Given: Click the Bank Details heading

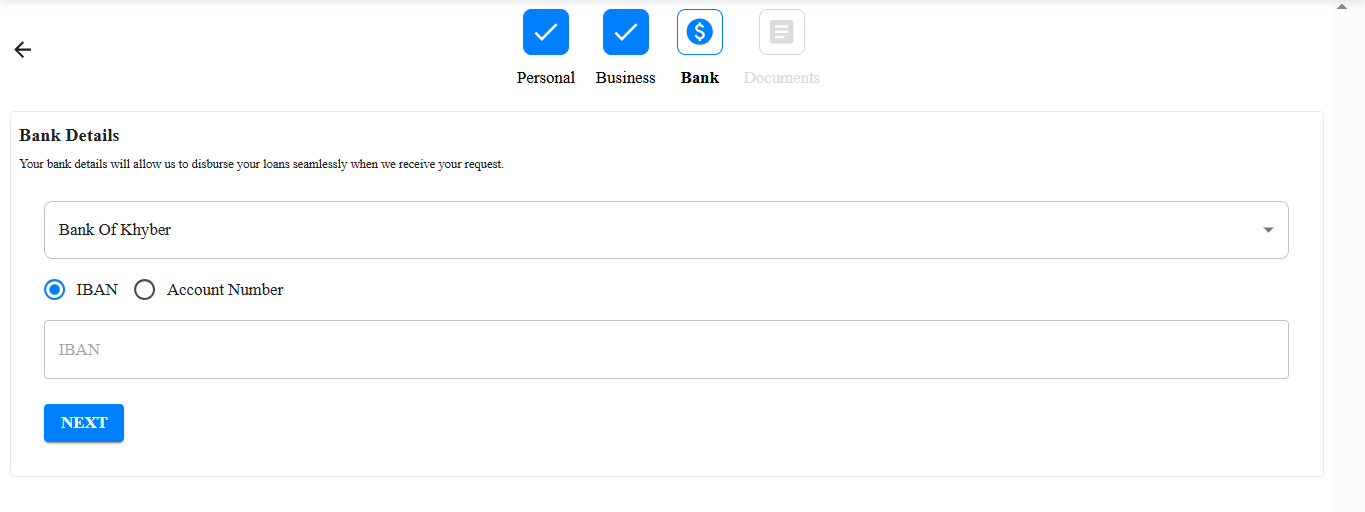Looking at the screenshot, I should click(x=69, y=136).
